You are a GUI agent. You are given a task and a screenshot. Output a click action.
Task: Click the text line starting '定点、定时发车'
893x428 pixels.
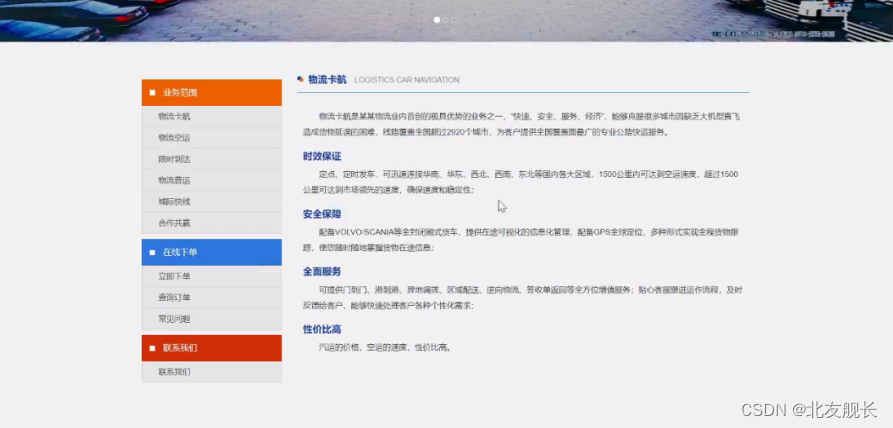coord(529,174)
